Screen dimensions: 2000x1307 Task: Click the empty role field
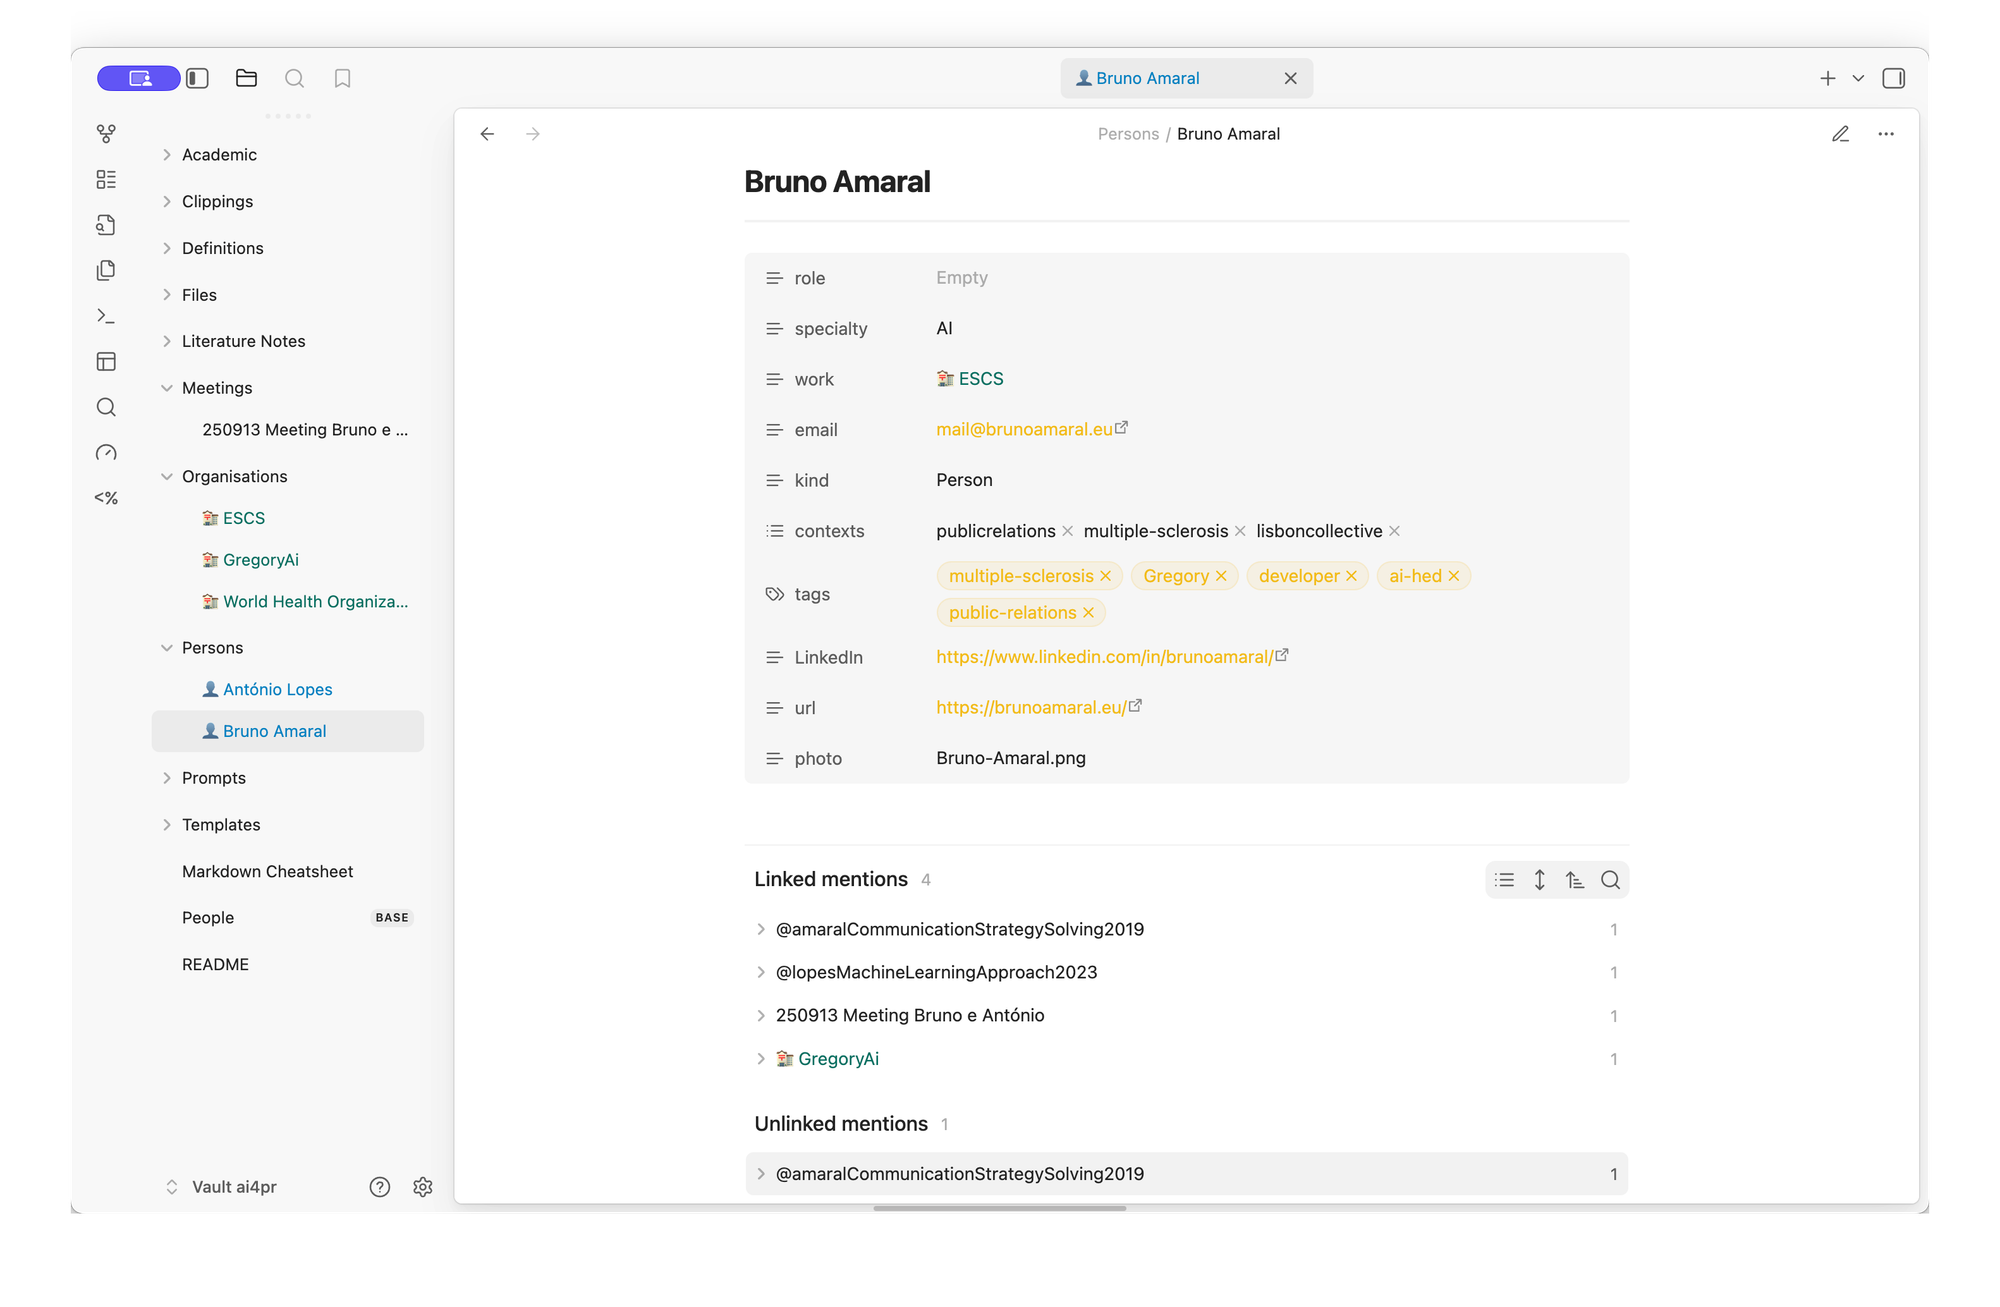click(x=961, y=278)
